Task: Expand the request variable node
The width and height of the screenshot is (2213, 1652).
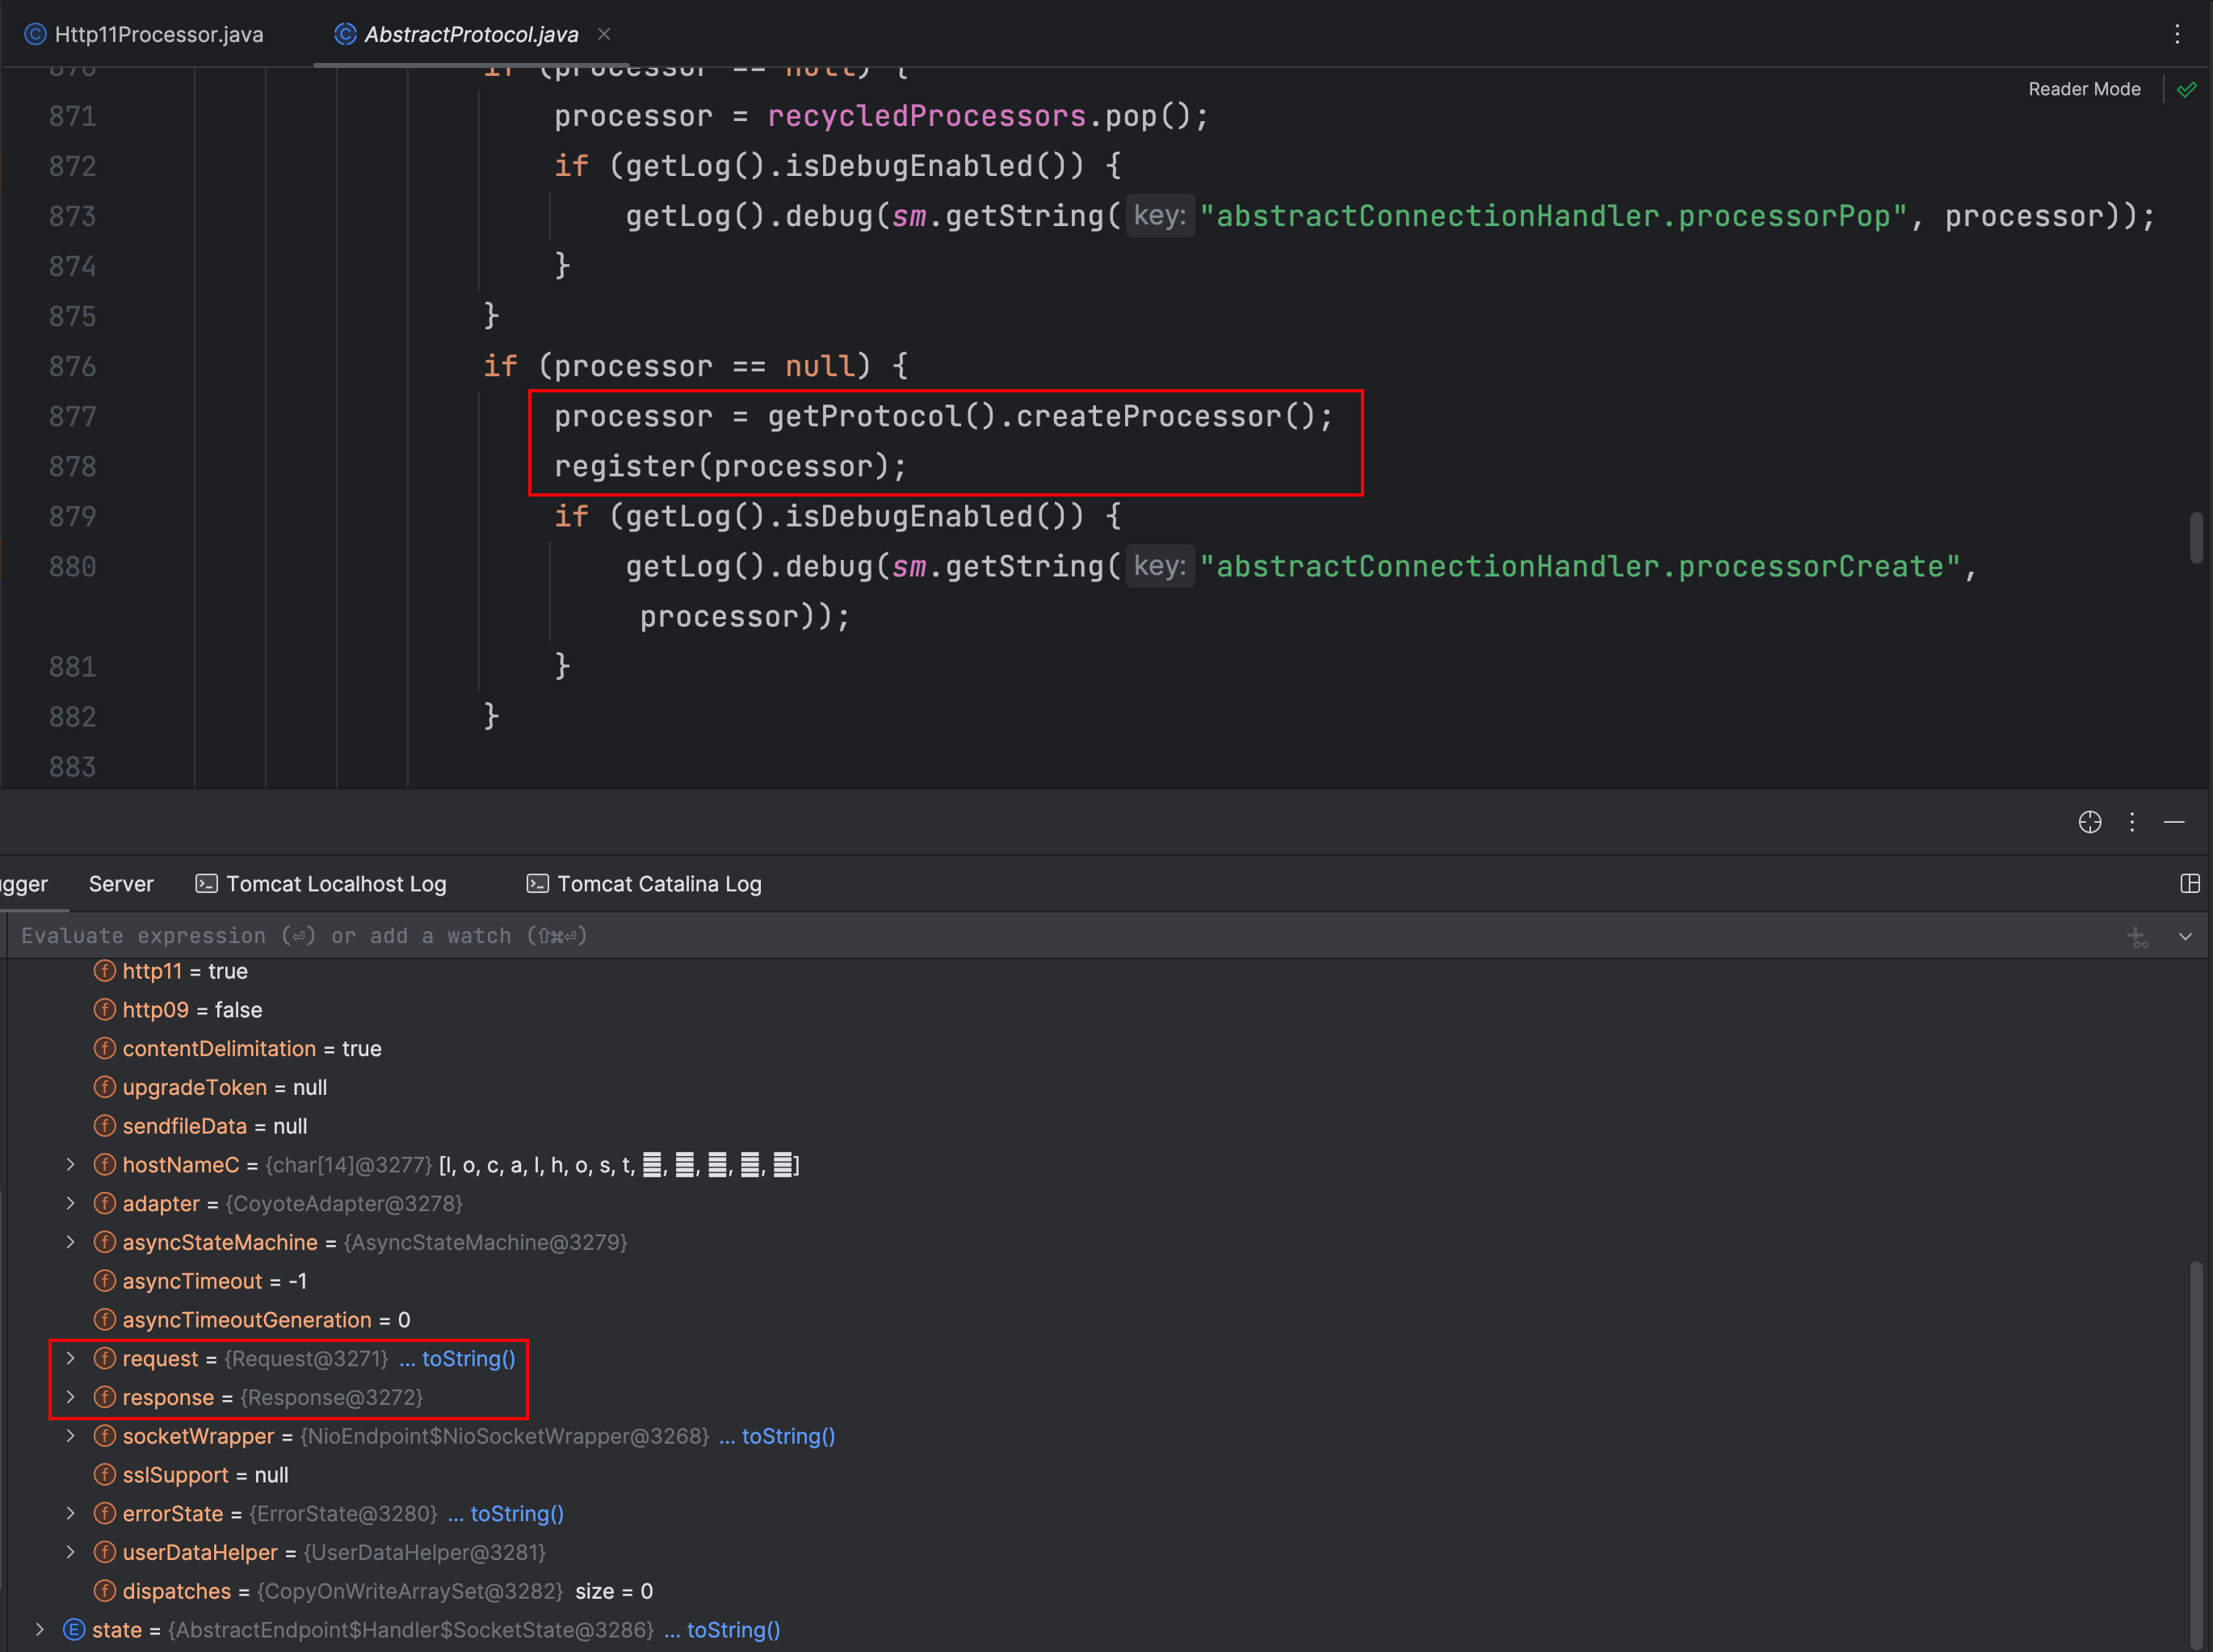Action: (70, 1358)
